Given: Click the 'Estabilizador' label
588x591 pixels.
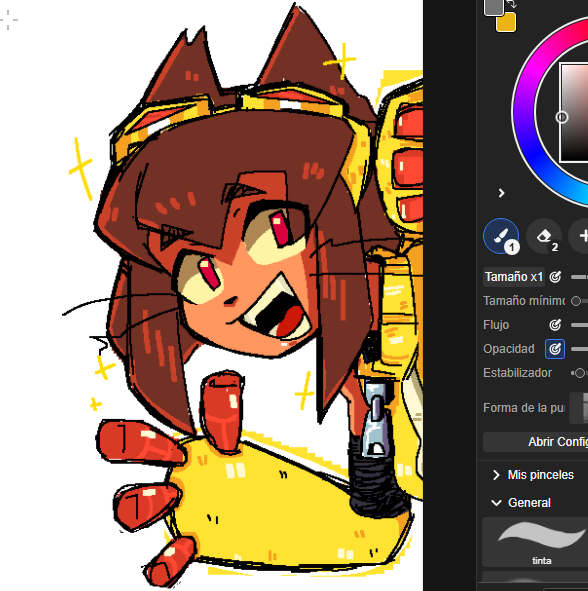Looking at the screenshot, I should tap(517, 373).
